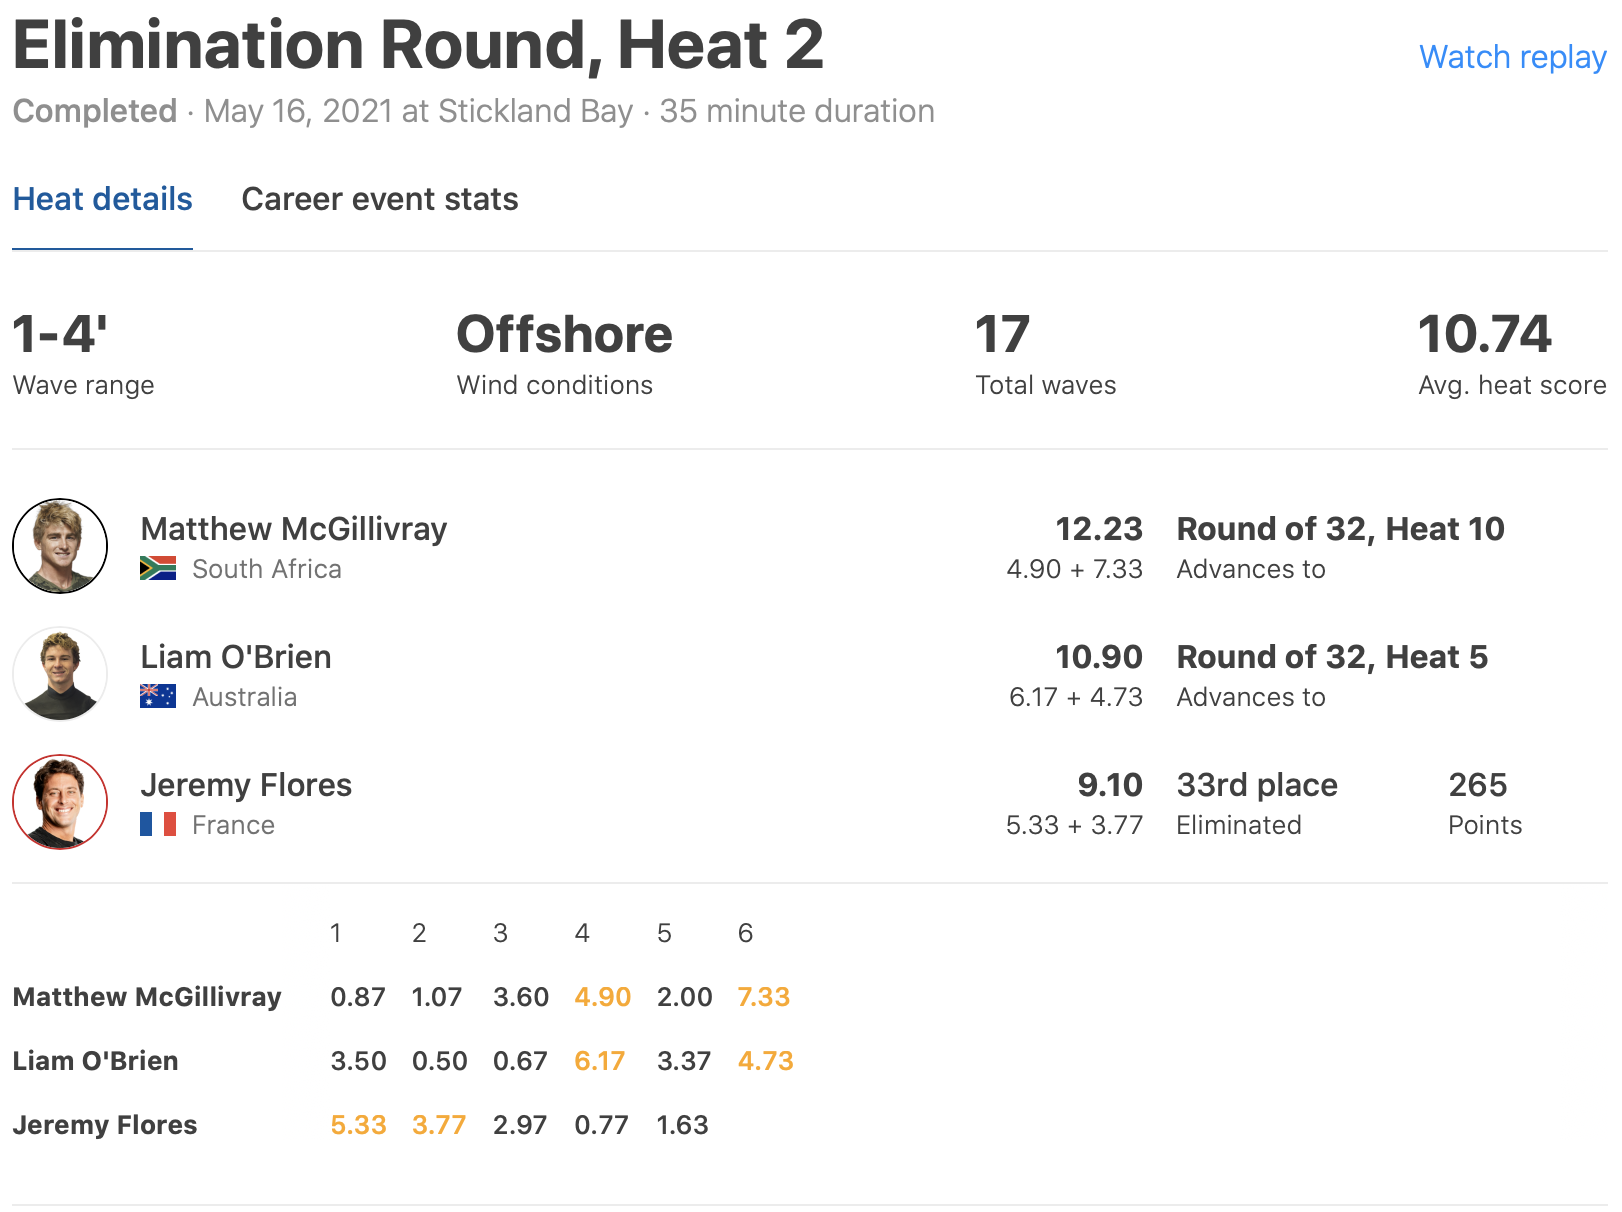Click McGillivray's highlighted 7.33 wave score
The width and height of the screenshot is (1622, 1212).
(x=764, y=997)
